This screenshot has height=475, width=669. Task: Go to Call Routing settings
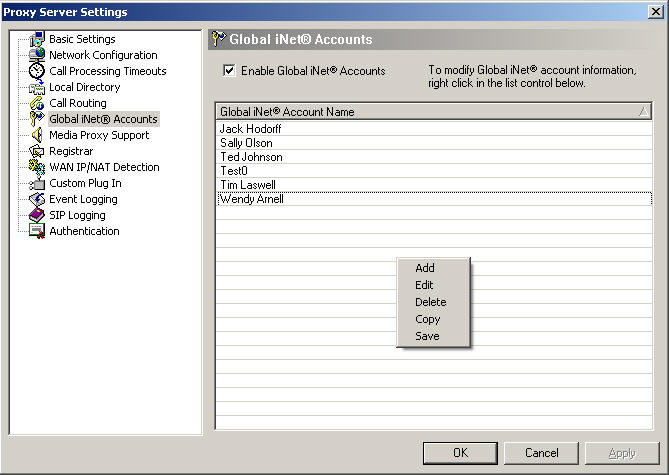coord(78,103)
